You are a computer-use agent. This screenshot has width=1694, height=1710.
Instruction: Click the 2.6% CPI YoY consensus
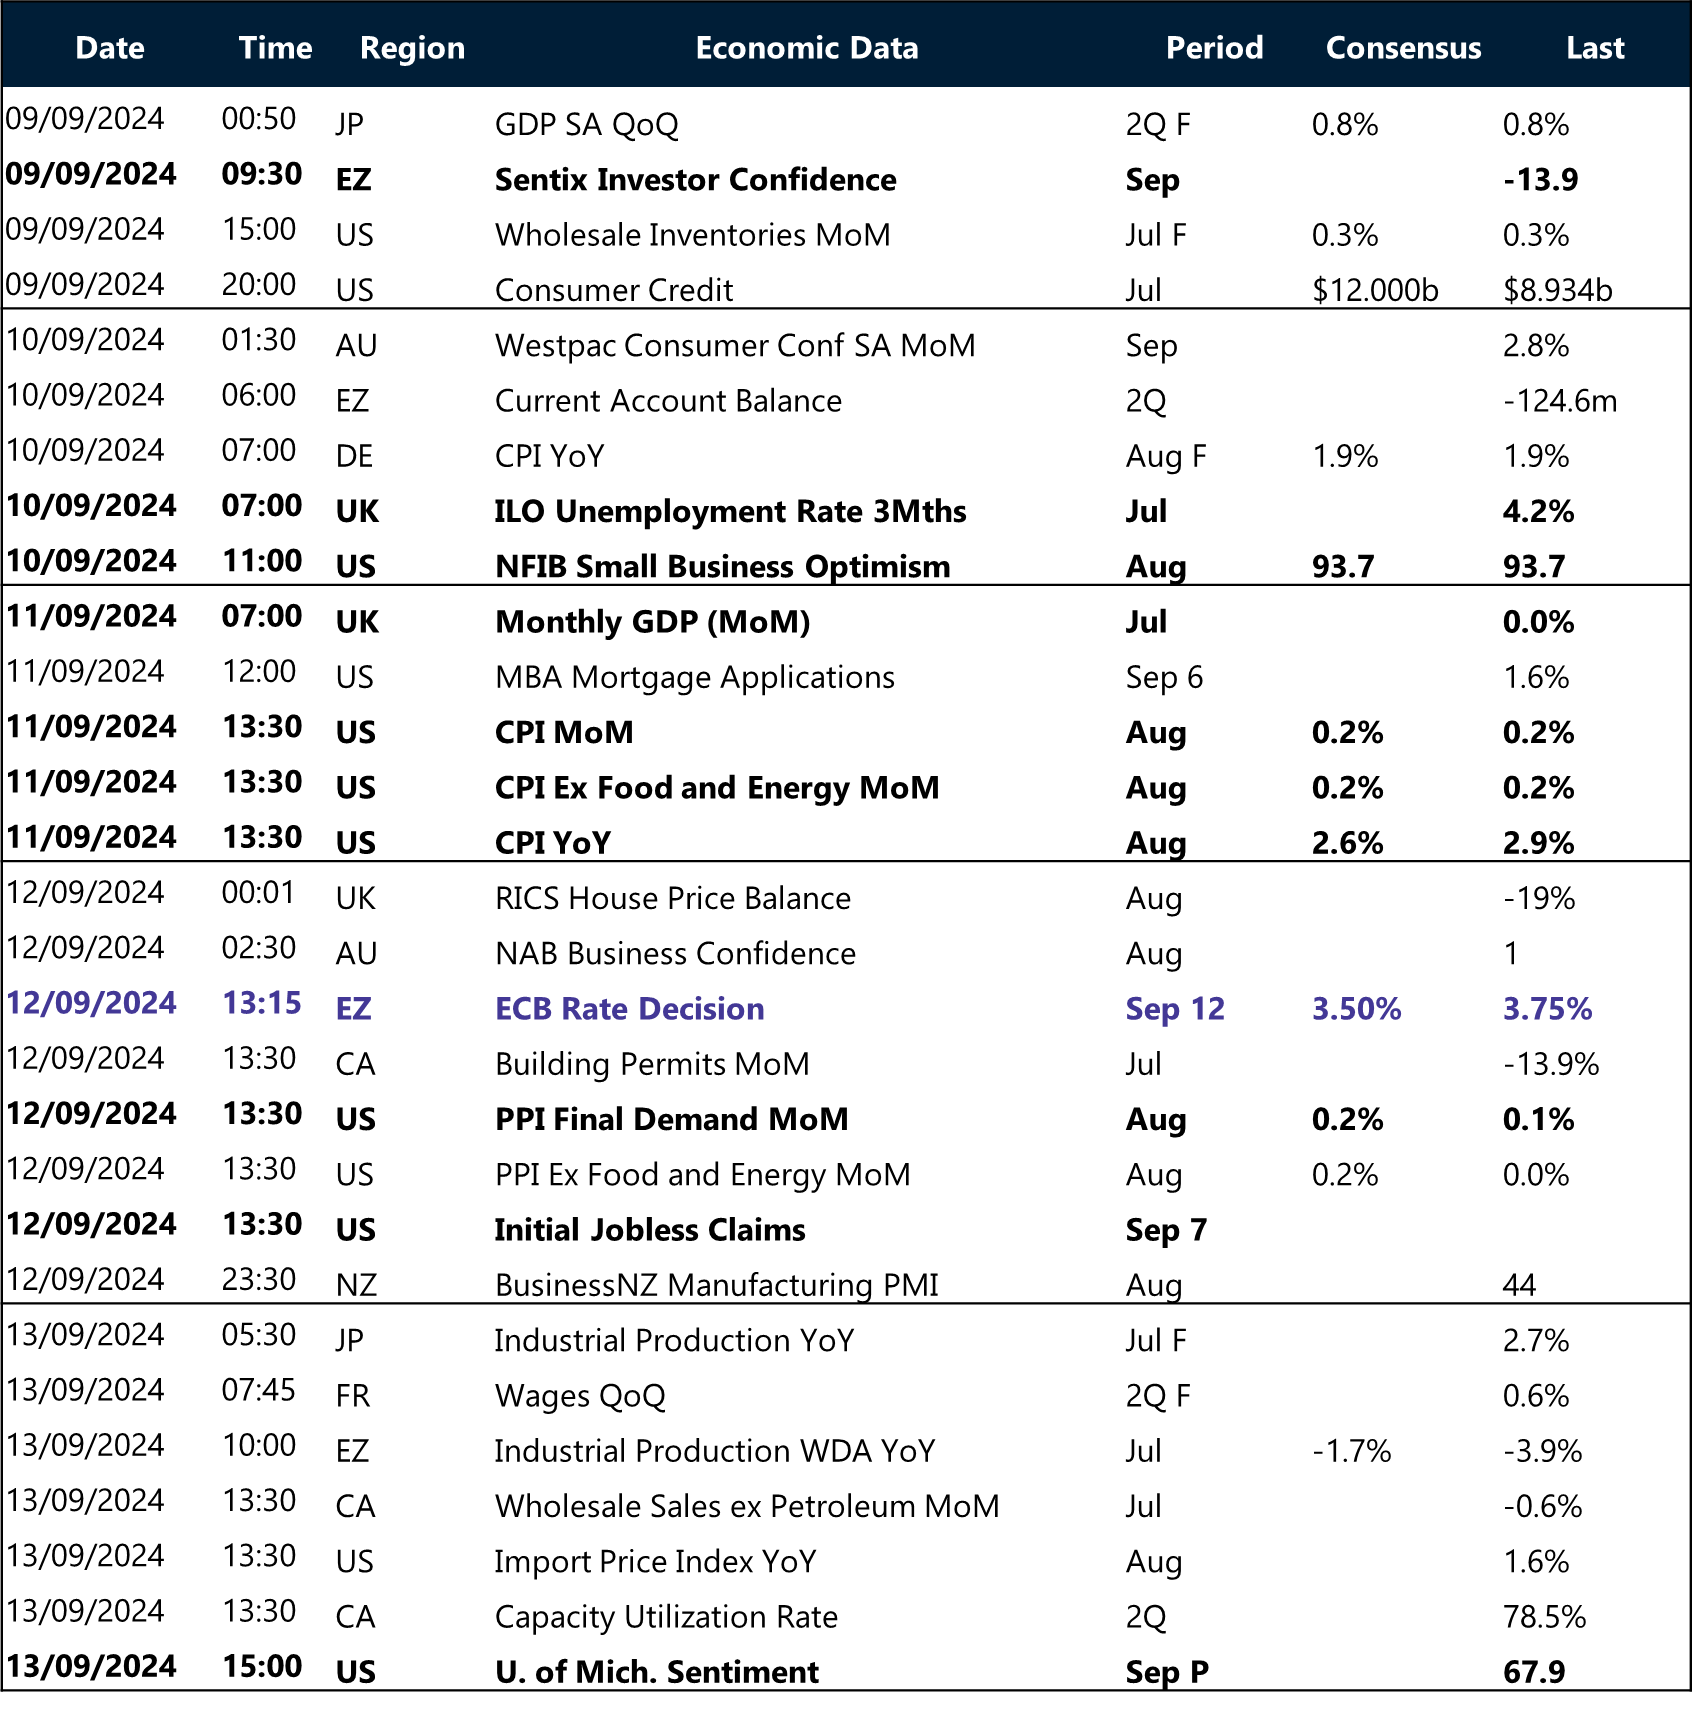pyautogui.click(x=1347, y=843)
